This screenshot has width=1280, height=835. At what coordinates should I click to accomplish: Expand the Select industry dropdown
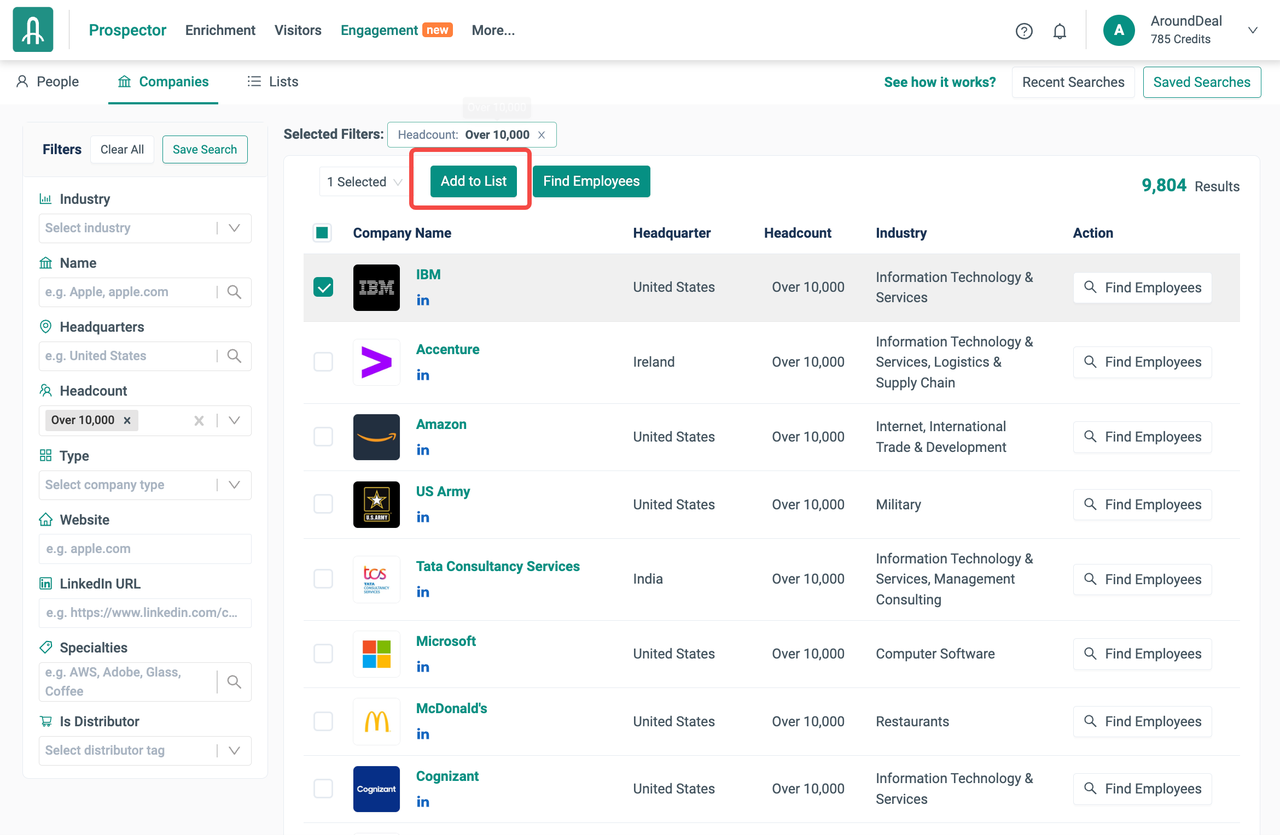[234, 228]
